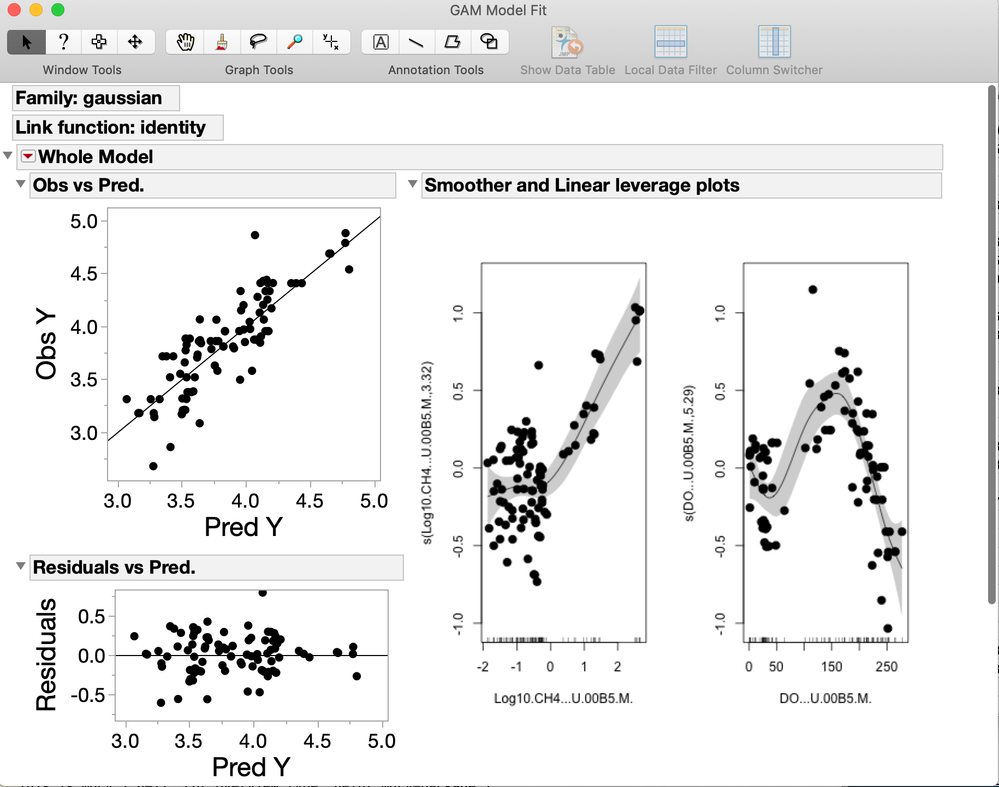Screen dimensions: 999x787
Task: Collapse the Residuals vs Pred. section
Action: [x=20, y=566]
